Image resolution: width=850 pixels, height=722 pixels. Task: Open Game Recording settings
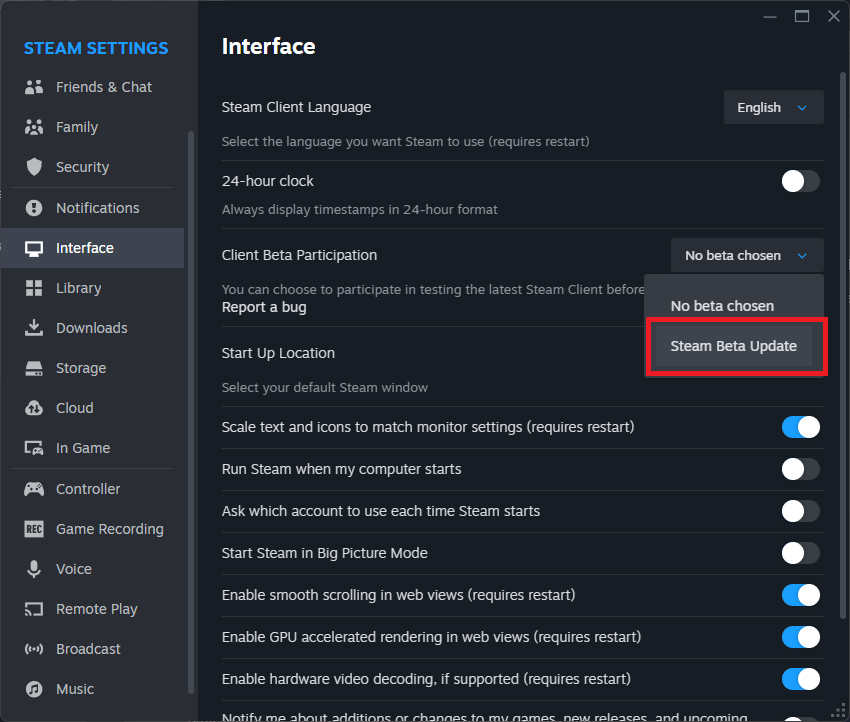click(x=93, y=529)
